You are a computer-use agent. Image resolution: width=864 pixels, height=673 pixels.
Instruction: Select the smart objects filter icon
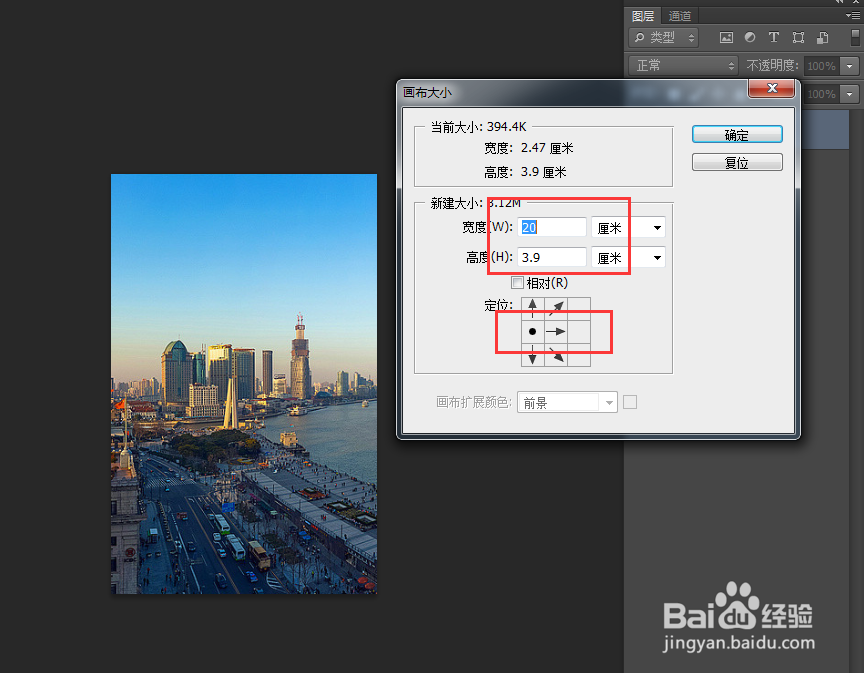(823, 37)
